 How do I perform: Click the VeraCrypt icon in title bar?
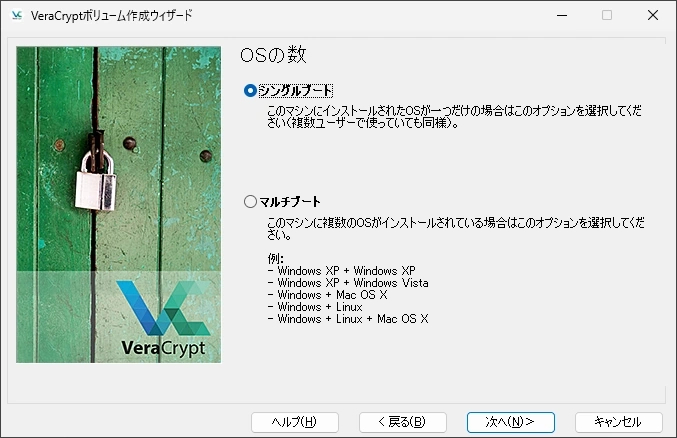17,16
